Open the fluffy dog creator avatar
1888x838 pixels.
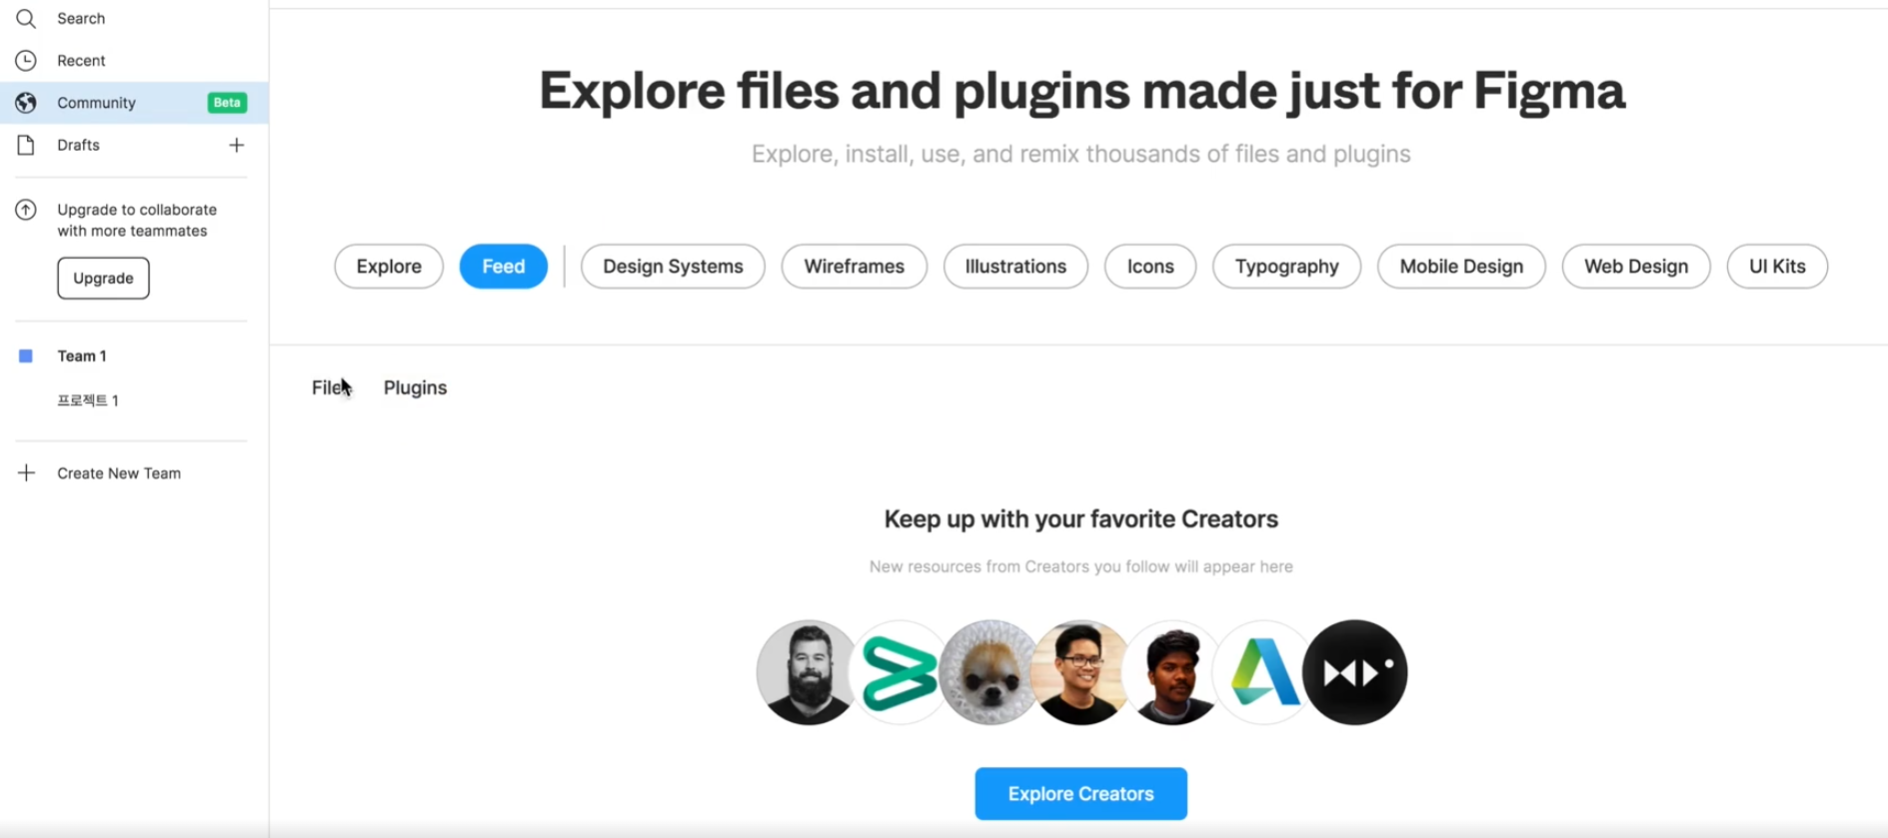tap(989, 672)
